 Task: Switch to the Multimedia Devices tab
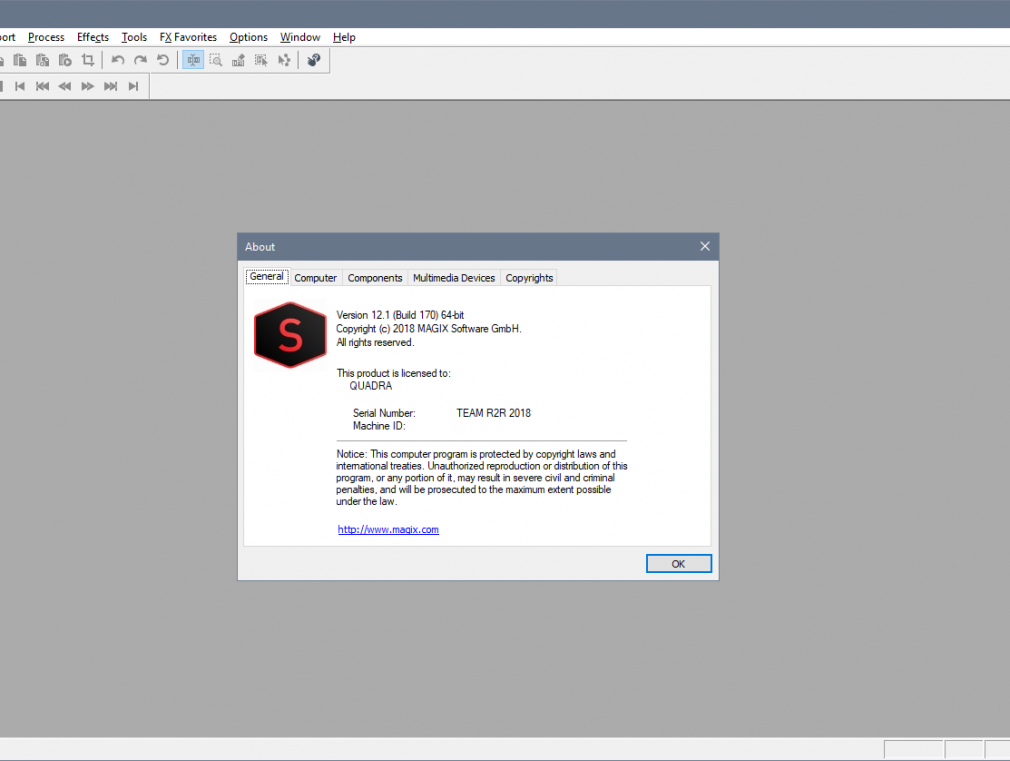(x=453, y=278)
